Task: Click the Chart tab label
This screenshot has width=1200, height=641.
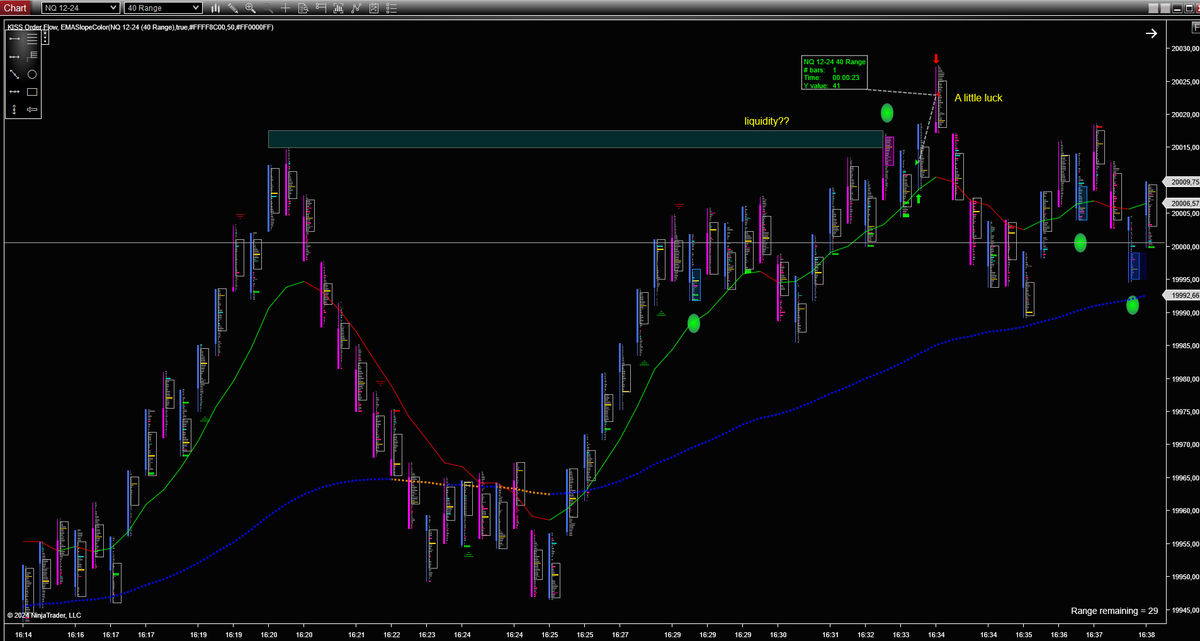Action: coord(17,8)
